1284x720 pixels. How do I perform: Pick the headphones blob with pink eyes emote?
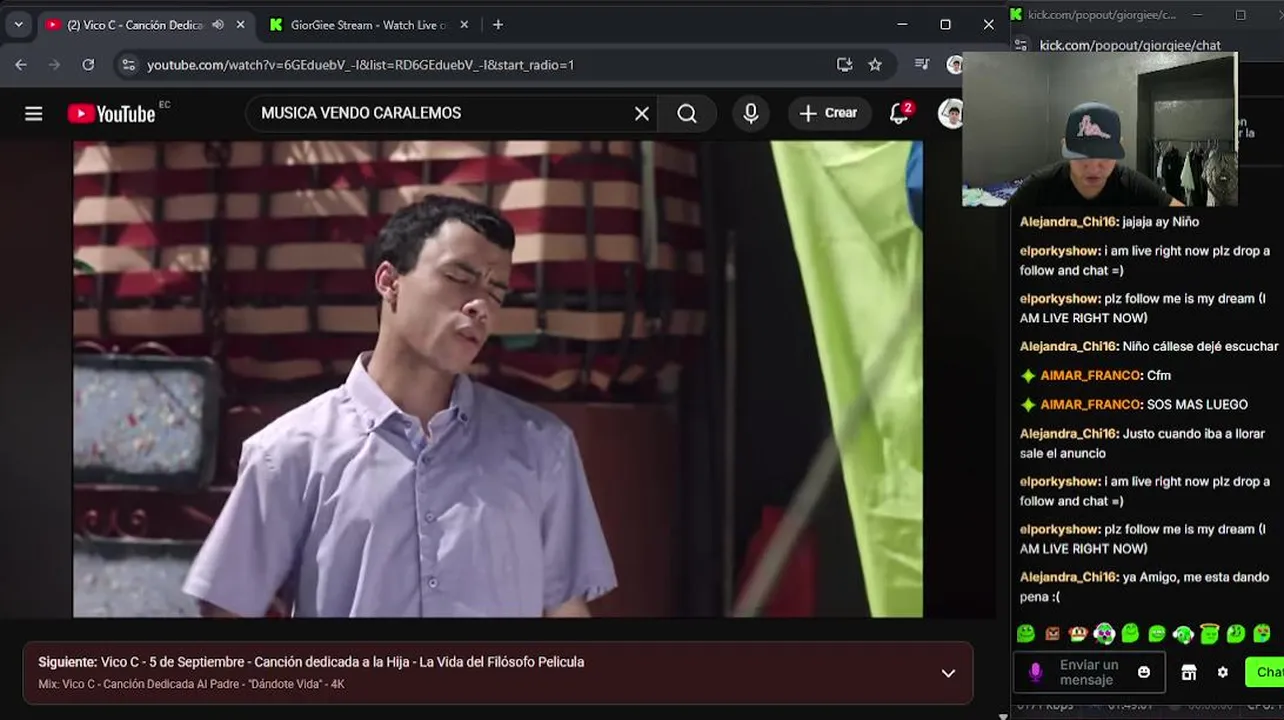pyautogui.click(x=1104, y=633)
